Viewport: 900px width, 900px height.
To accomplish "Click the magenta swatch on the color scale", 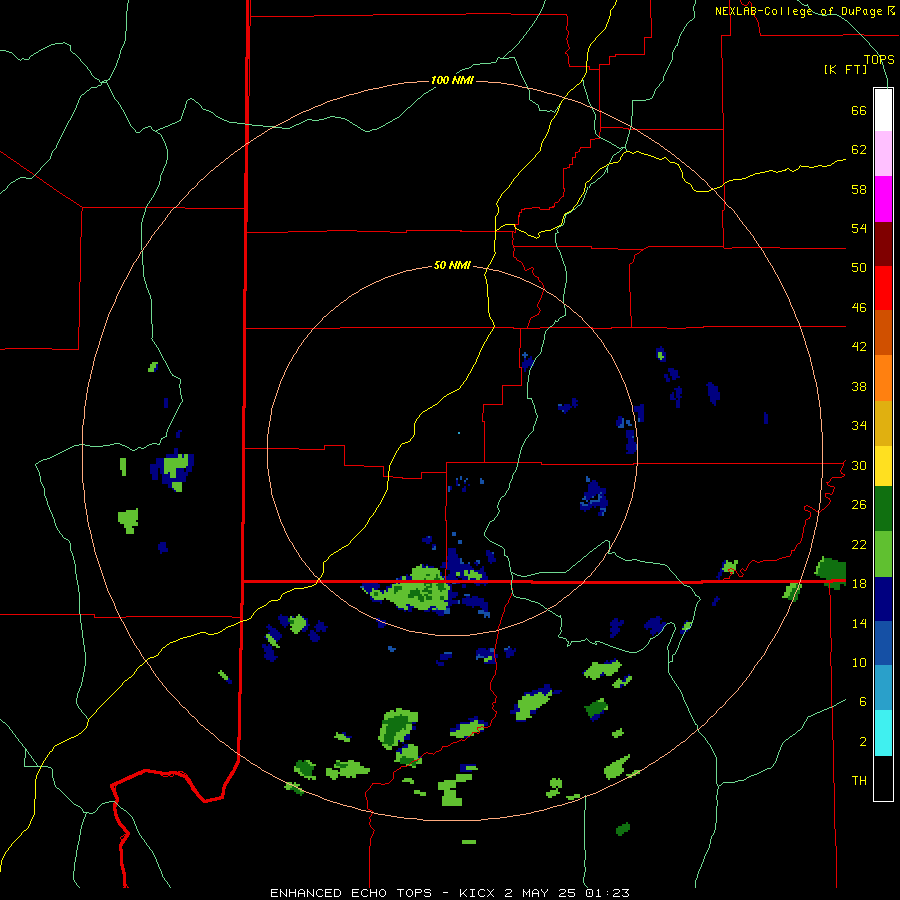I will (x=883, y=199).
